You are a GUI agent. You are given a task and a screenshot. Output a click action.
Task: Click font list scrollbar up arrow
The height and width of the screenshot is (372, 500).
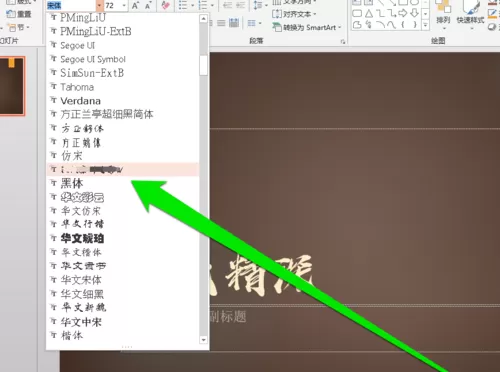[x=203, y=19]
